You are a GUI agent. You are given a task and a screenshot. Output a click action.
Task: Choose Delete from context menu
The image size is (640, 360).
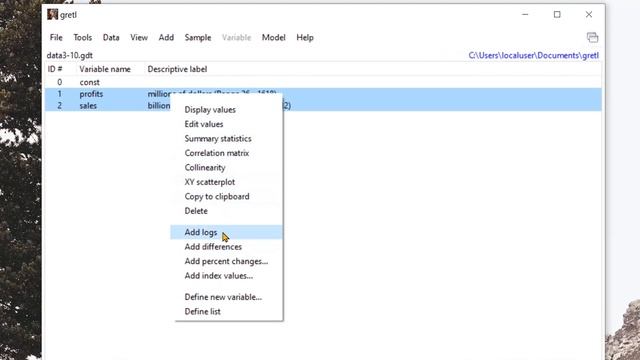coord(227,211)
